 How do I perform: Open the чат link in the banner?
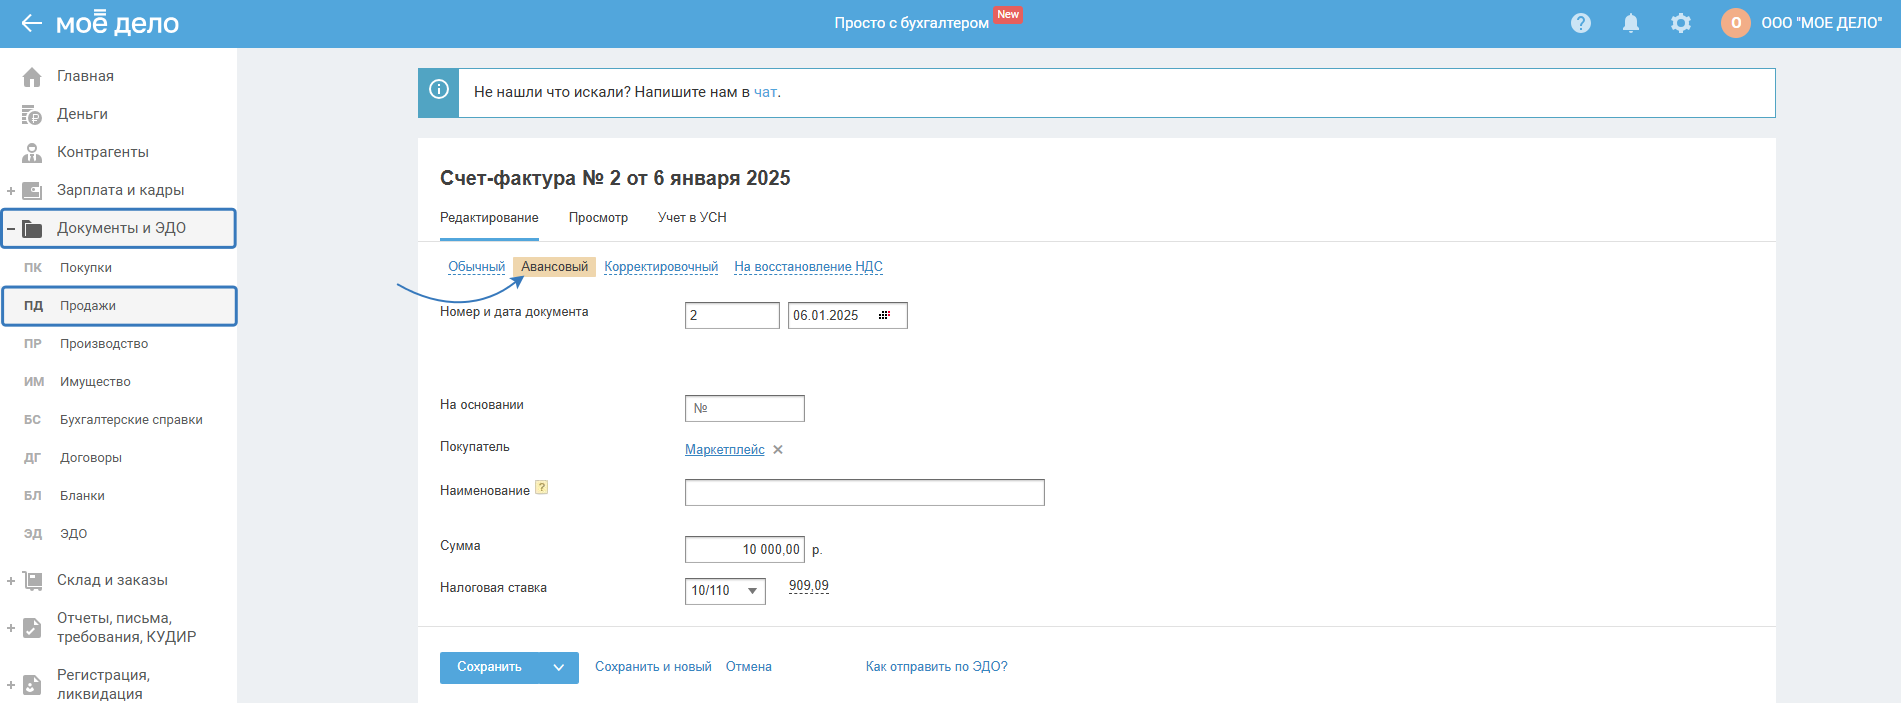765,92
